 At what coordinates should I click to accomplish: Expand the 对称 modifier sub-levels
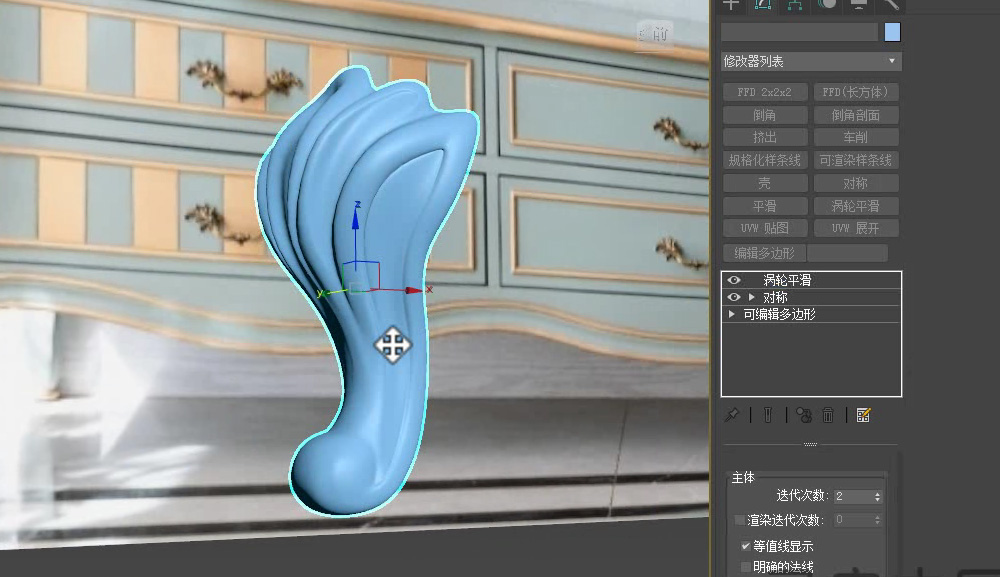click(752, 298)
